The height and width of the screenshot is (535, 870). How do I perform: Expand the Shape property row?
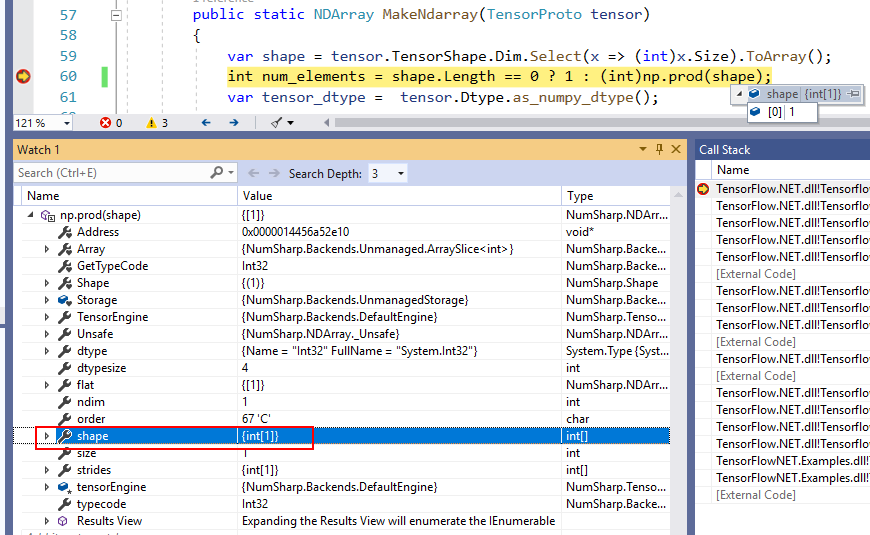click(47, 283)
